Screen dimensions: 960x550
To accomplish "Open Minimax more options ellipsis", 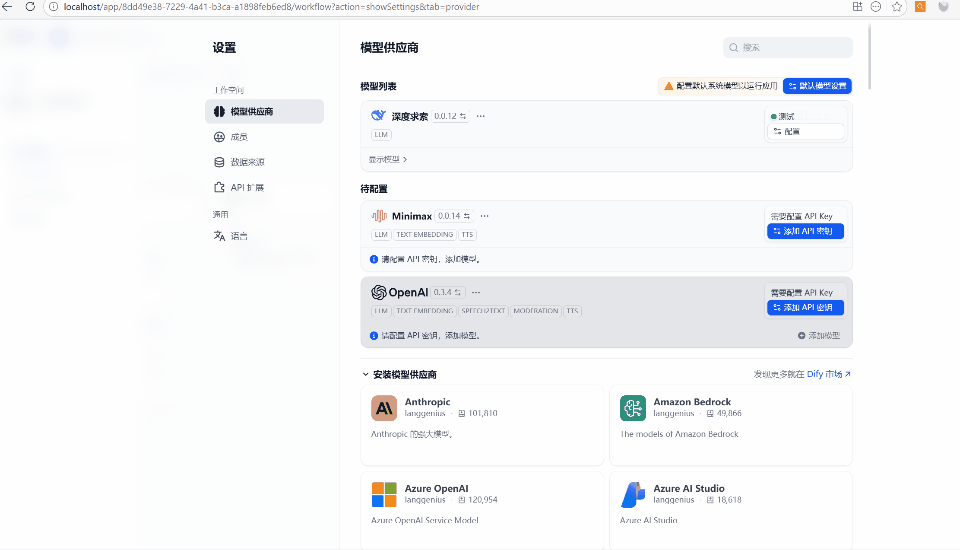I will pos(484,216).
